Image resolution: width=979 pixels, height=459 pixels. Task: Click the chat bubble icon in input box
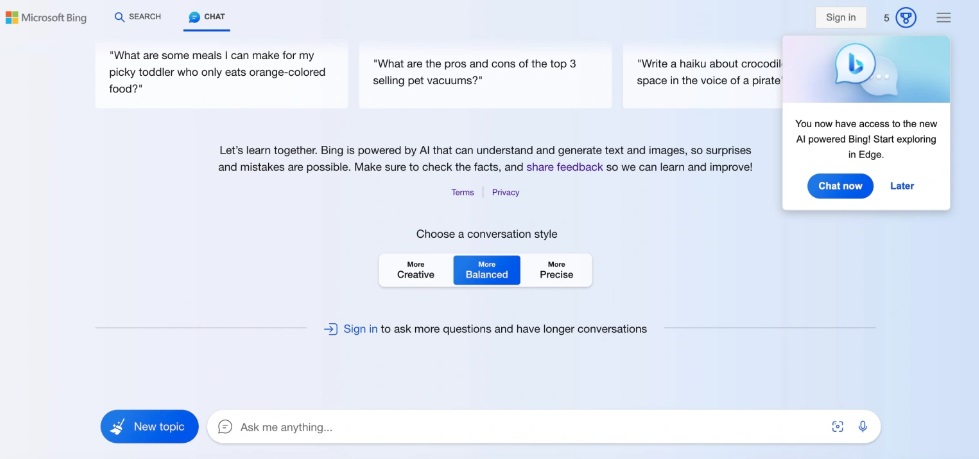[x=225, y=427]
